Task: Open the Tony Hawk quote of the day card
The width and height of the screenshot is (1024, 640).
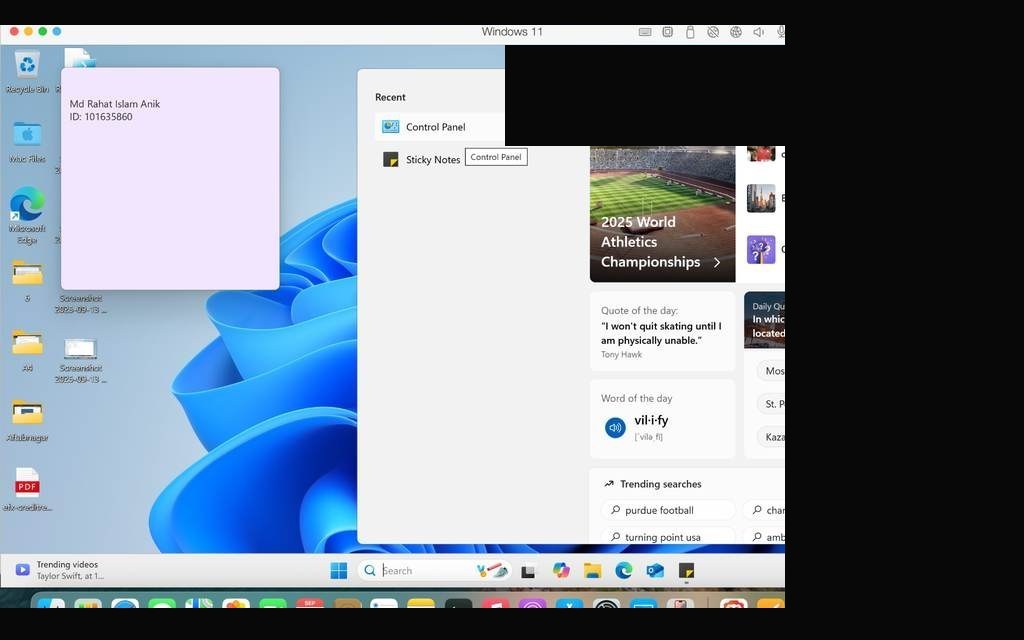Action: [662, 332]
